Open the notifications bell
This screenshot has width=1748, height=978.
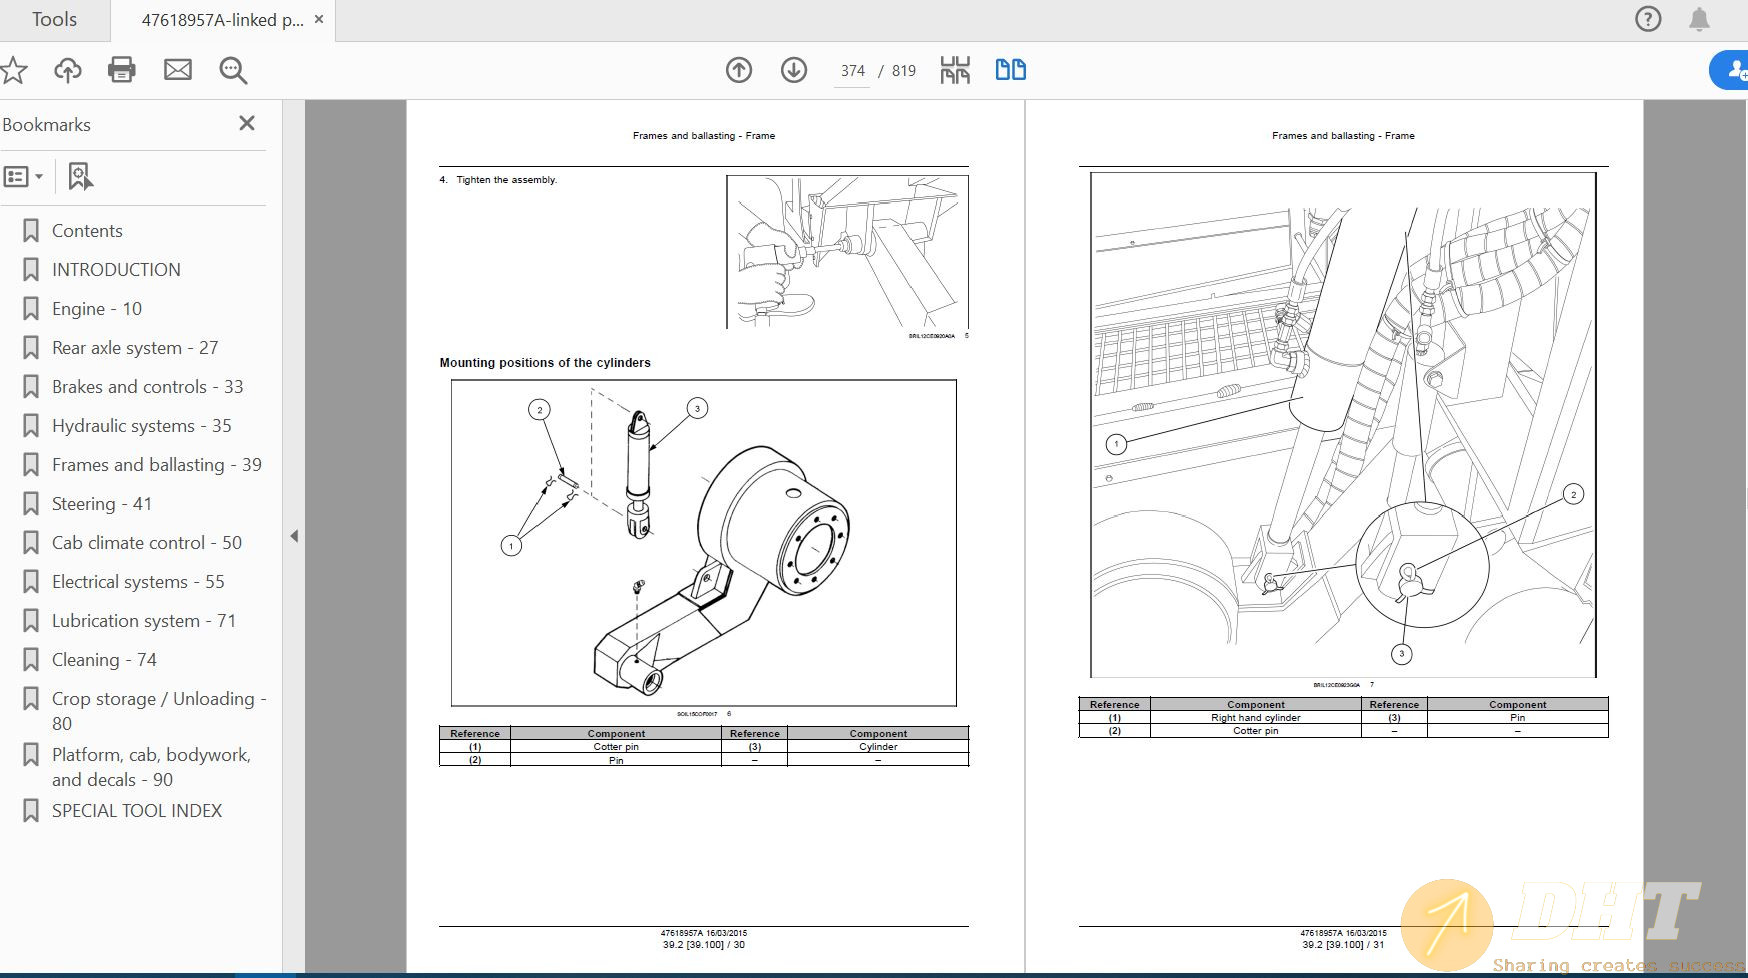(1699, 19)
